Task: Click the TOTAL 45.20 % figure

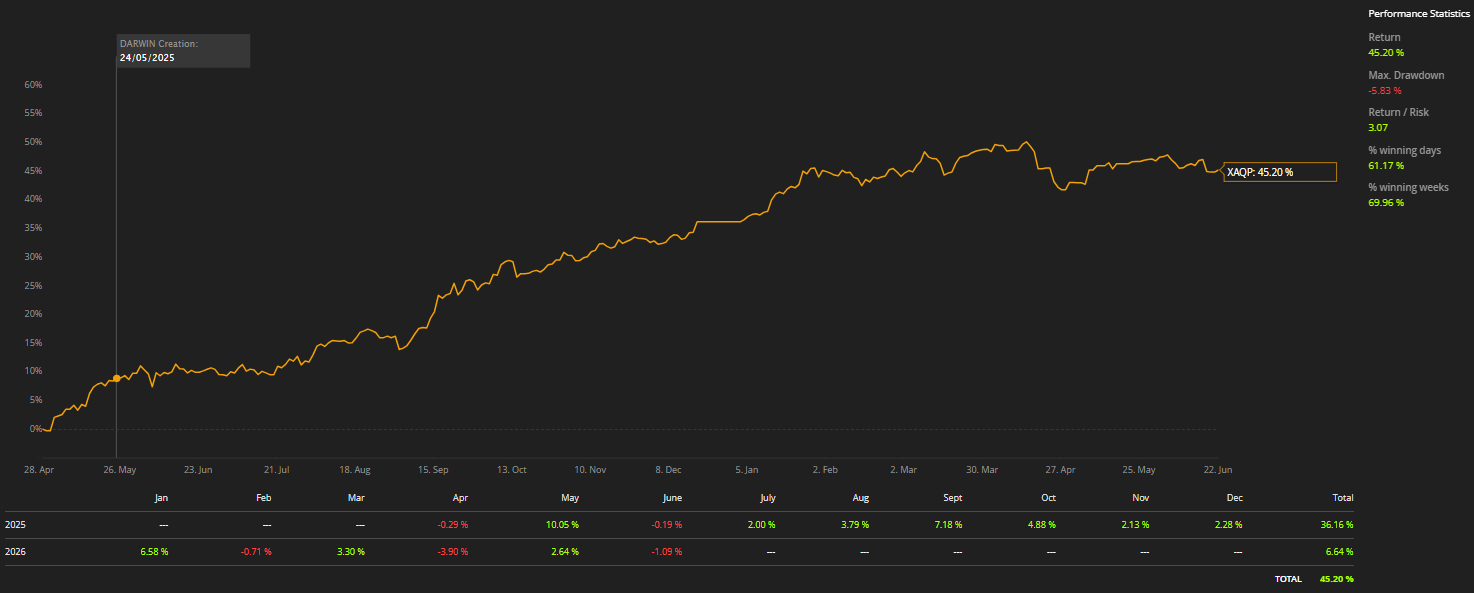Action: tap(1336, 579)
